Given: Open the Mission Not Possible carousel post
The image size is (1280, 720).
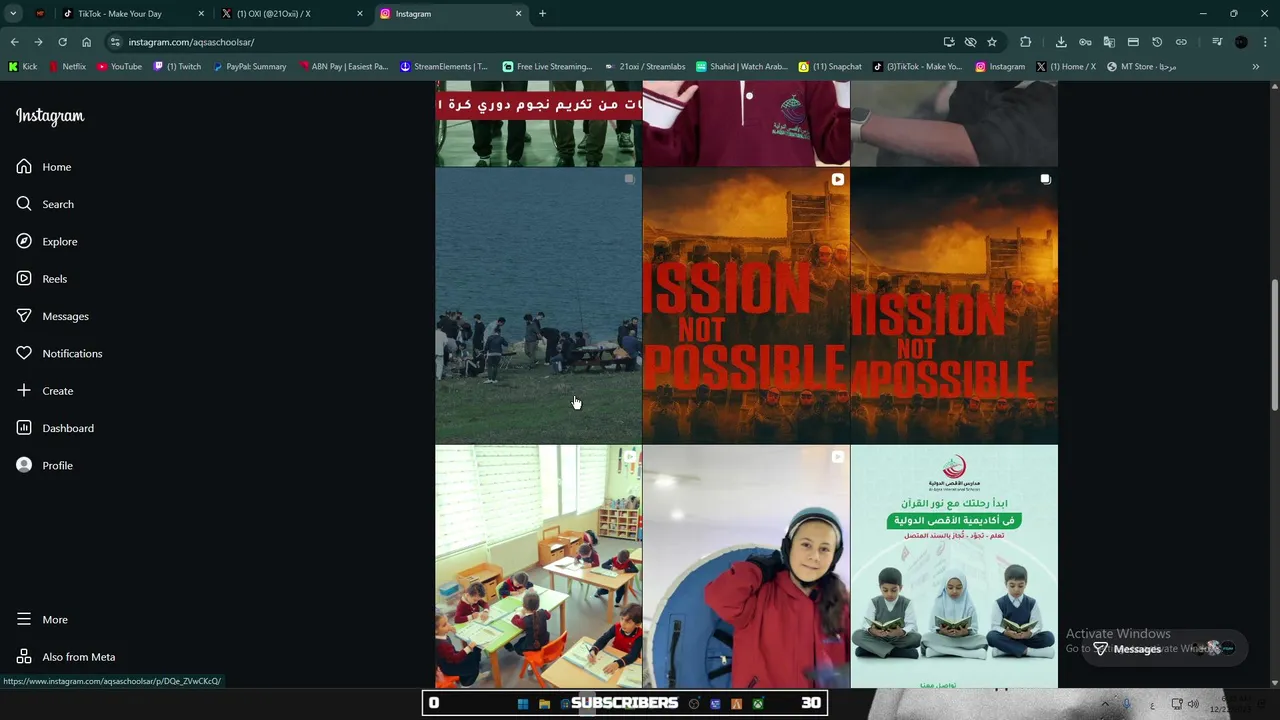Looking at the screenshot, I should point(954,305).
